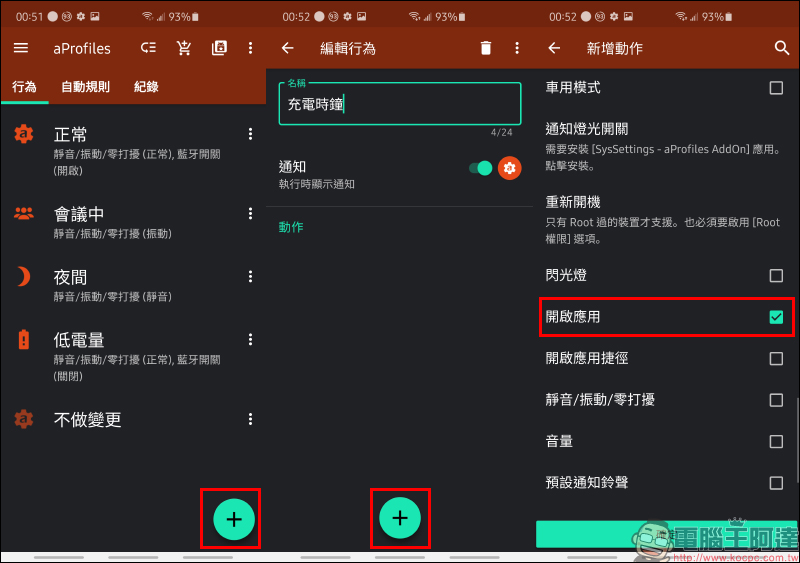Open aProfiles toolbar overflow menu
Image resolution: width=800 pixels, height=563 pixels.
coord(250,48)
